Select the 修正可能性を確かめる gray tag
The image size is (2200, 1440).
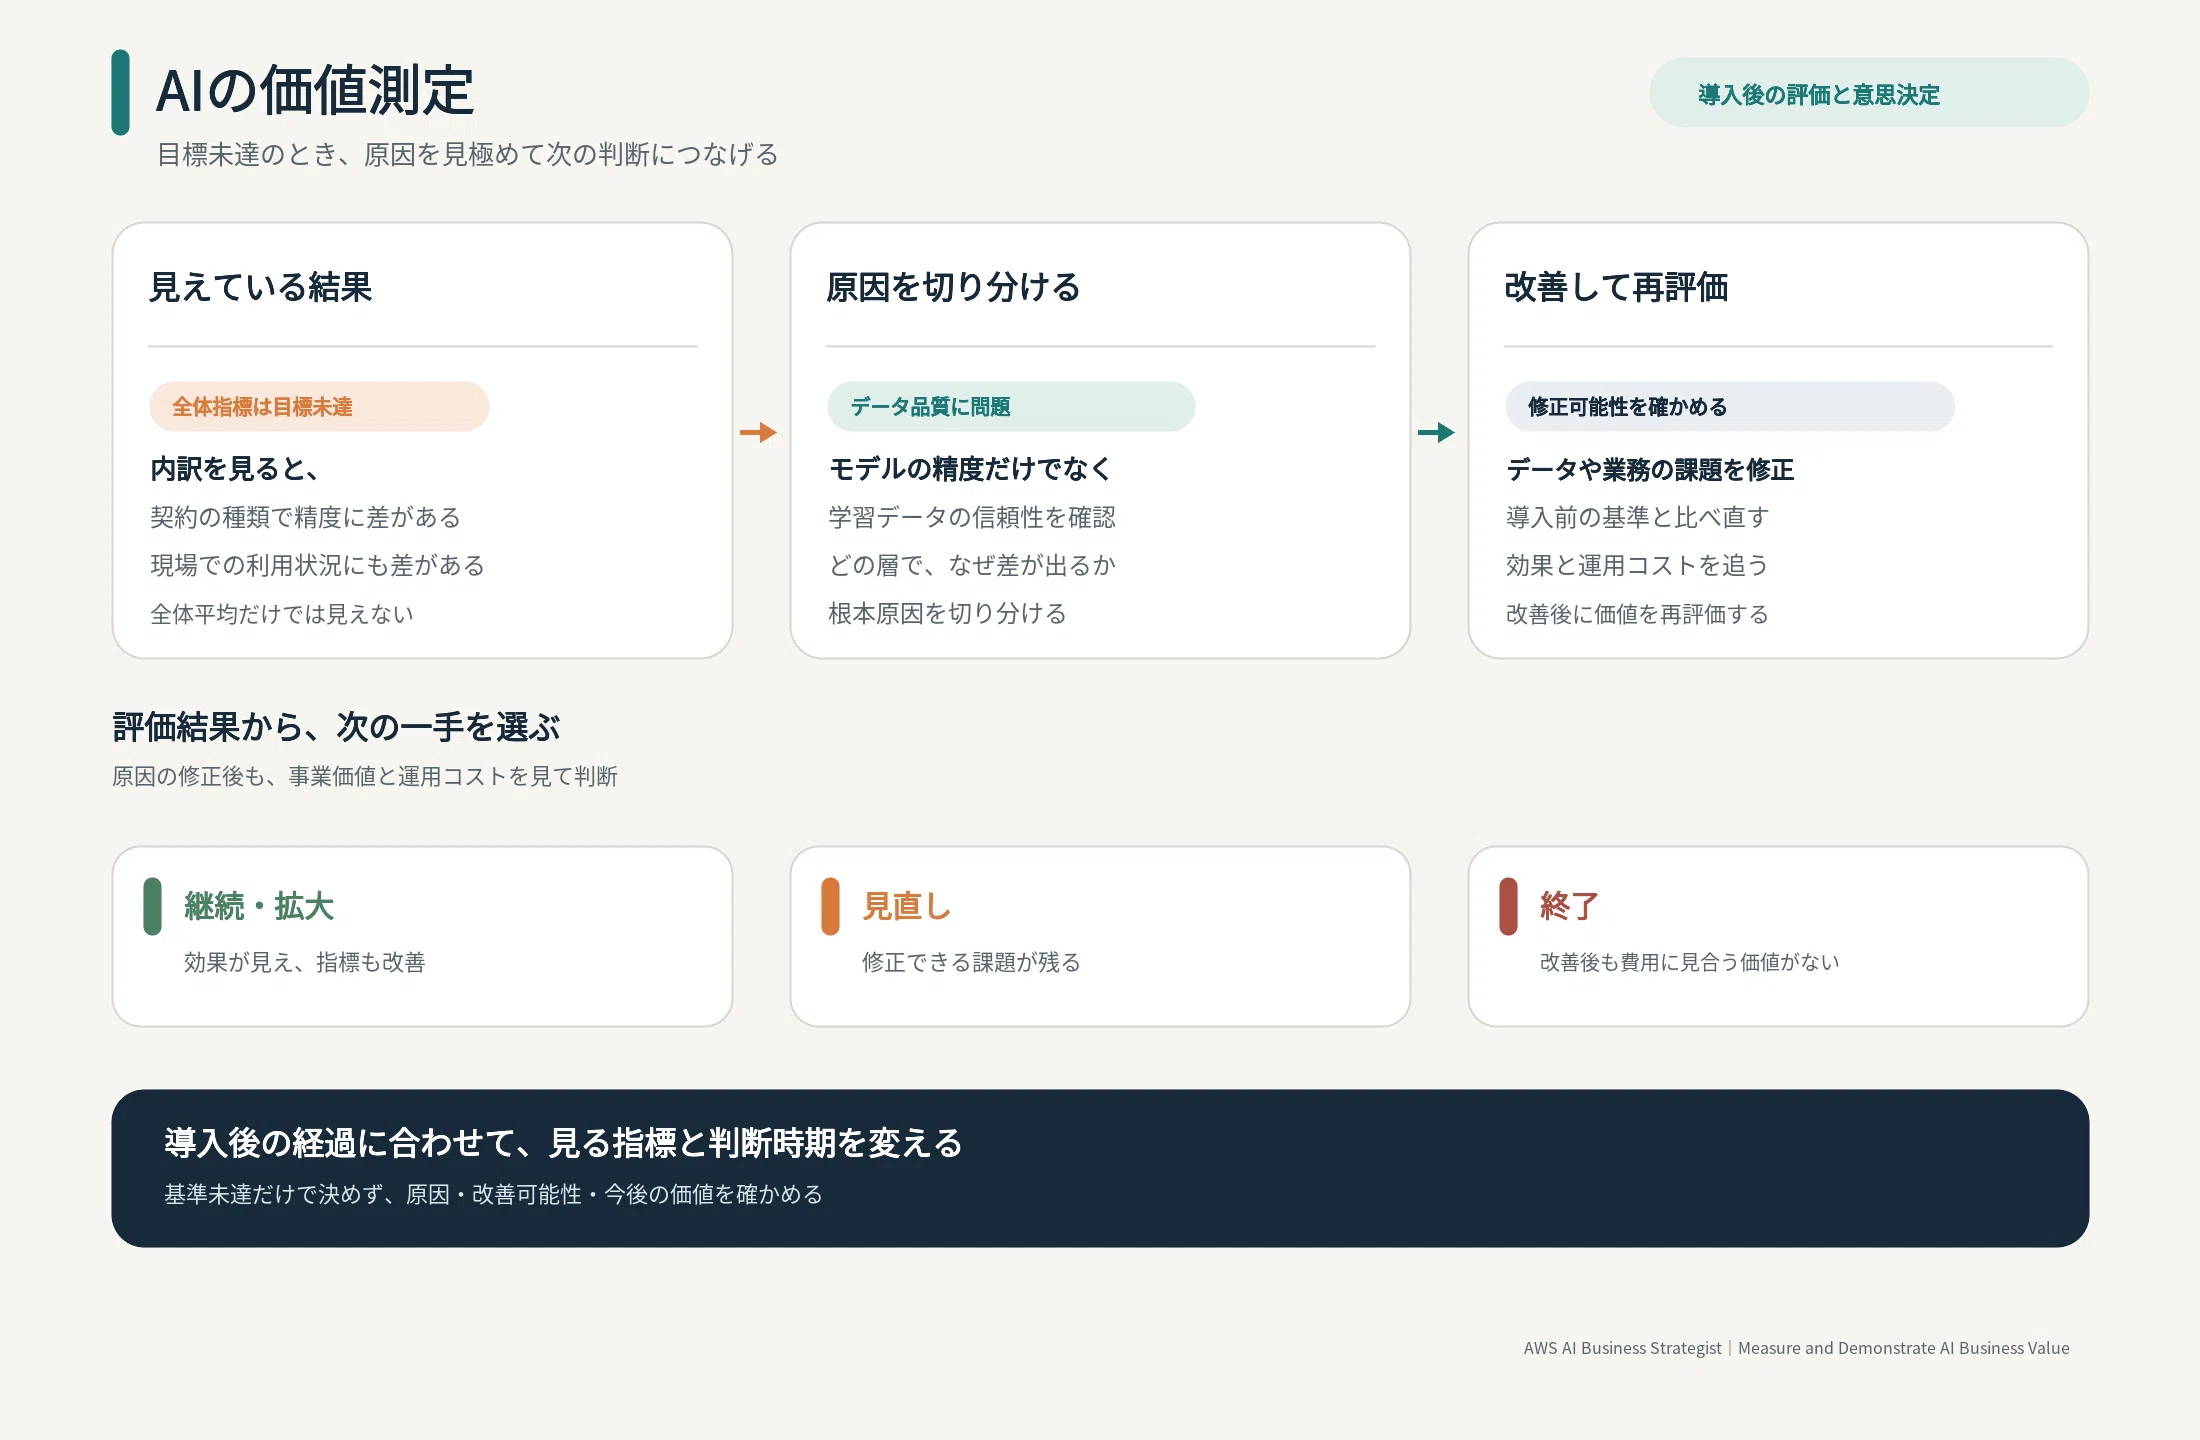(1730, 407)
